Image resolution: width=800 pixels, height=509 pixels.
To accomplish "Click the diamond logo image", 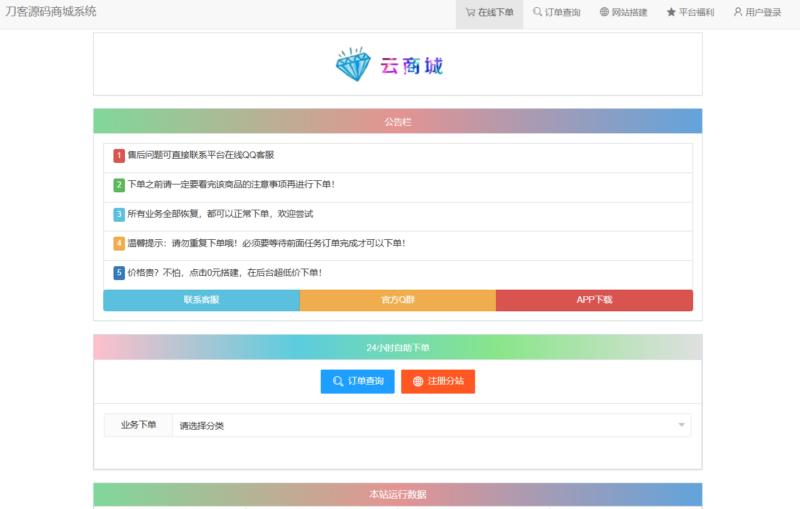I will 353,64.
